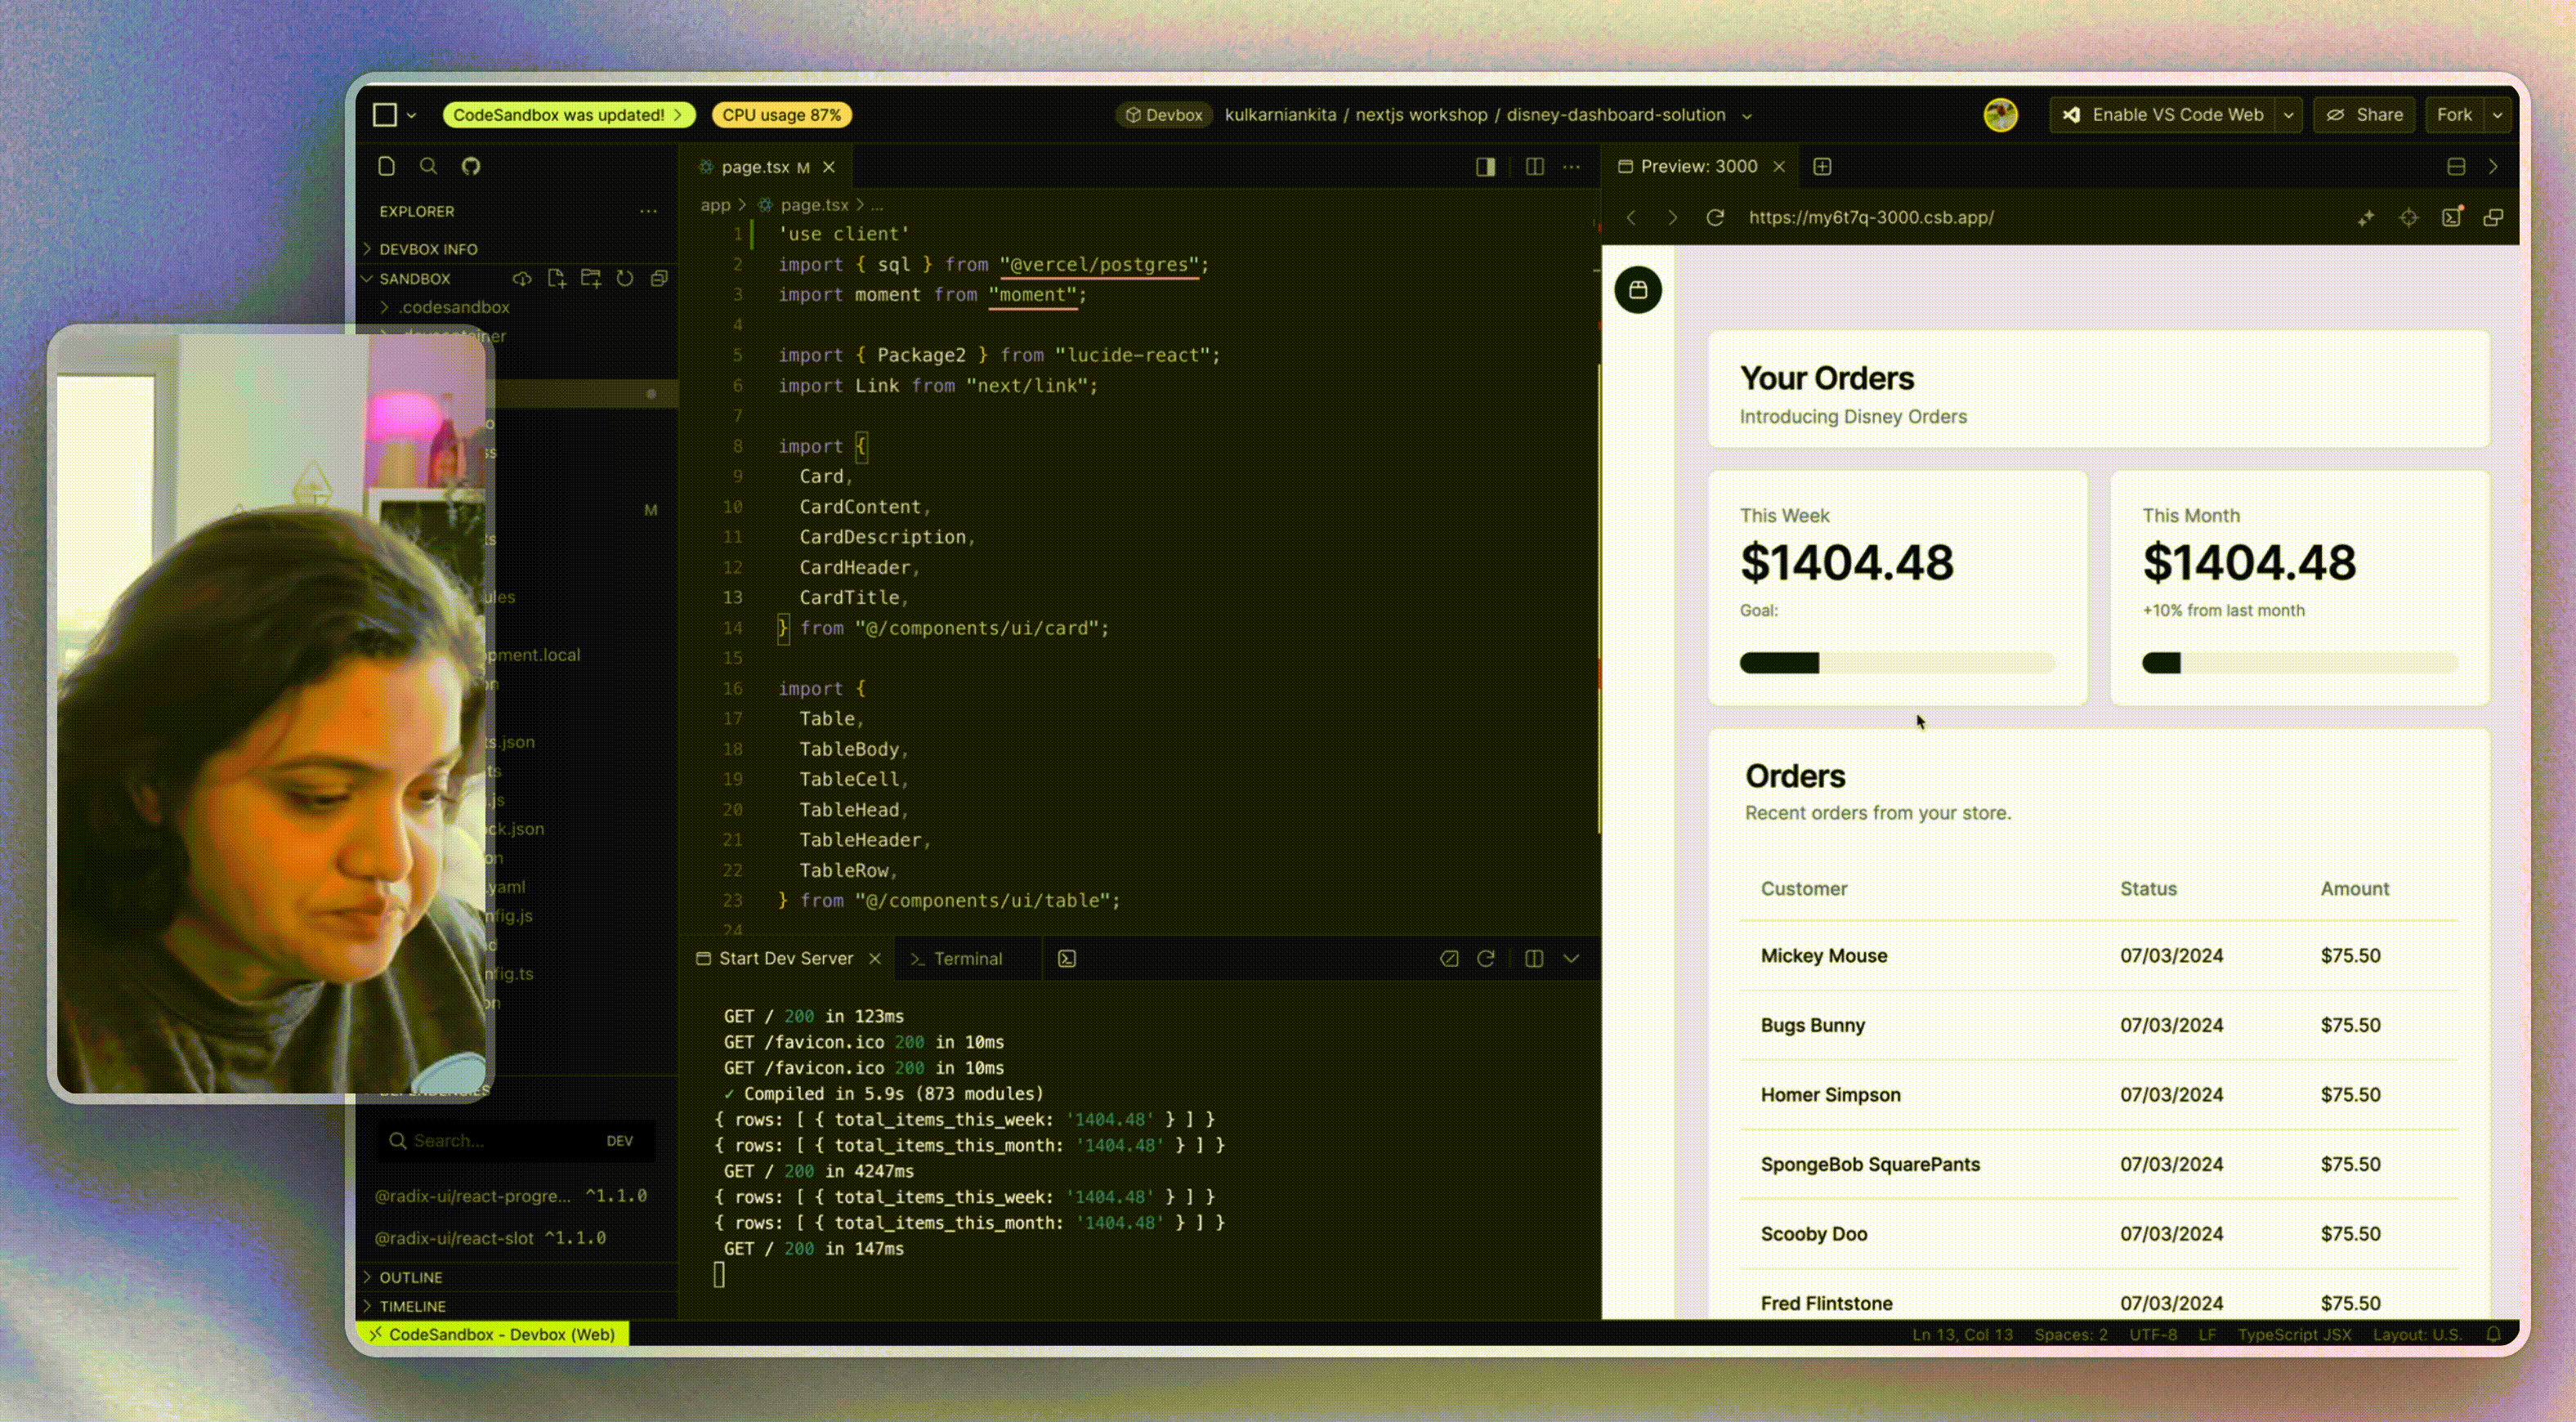The height and width of the screenshot is (1422, 2576).
Task: Select the new file icon in Sandbox
Action: pyautogui.click(x=557, y=278)
